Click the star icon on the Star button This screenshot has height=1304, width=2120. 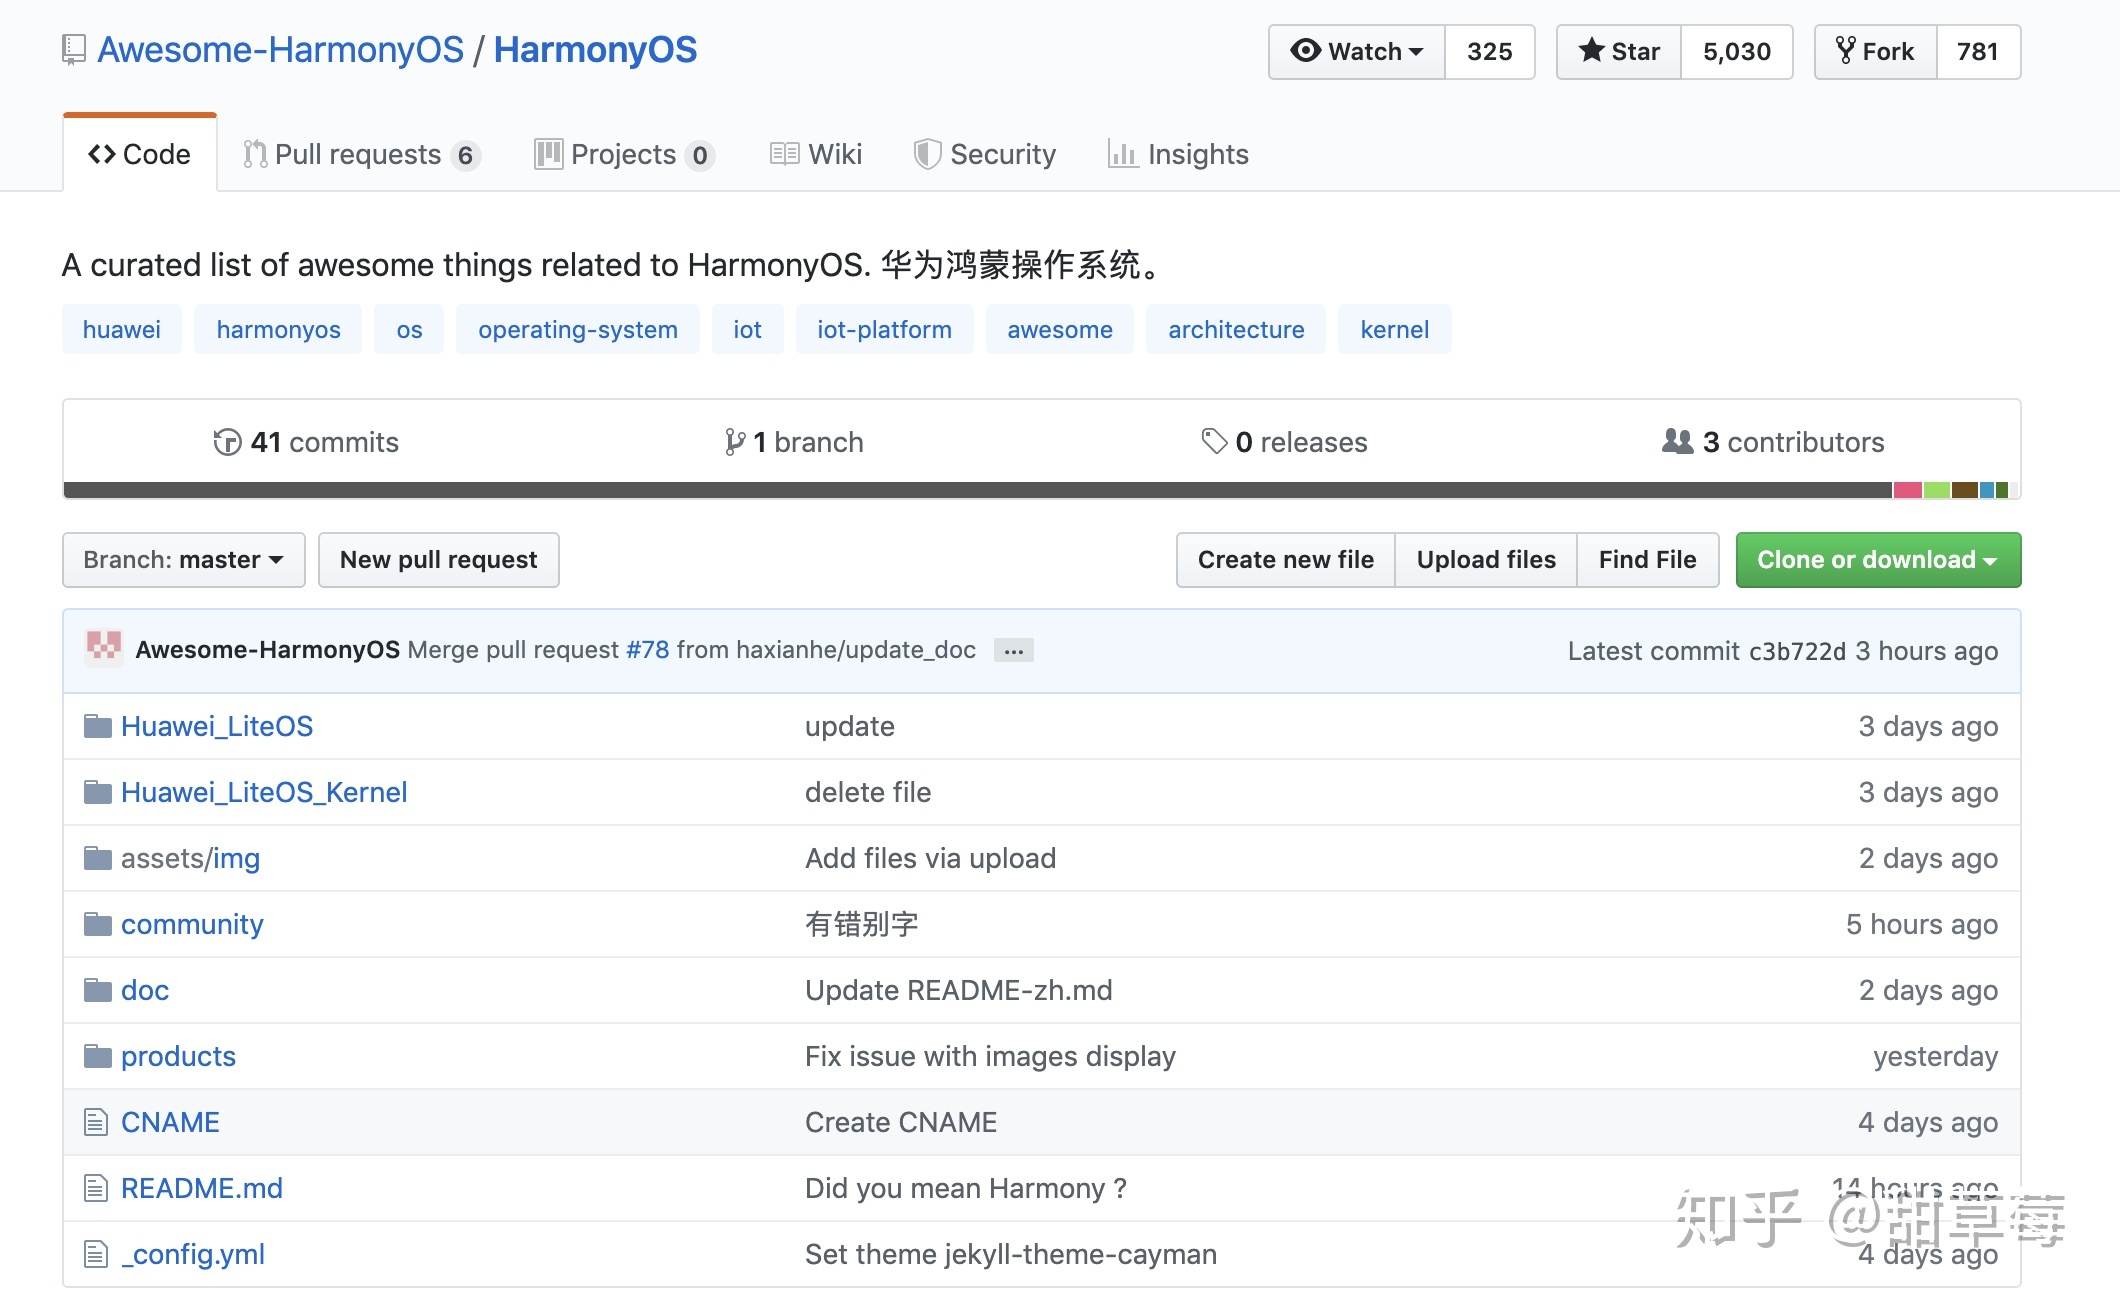point(1592,50)
